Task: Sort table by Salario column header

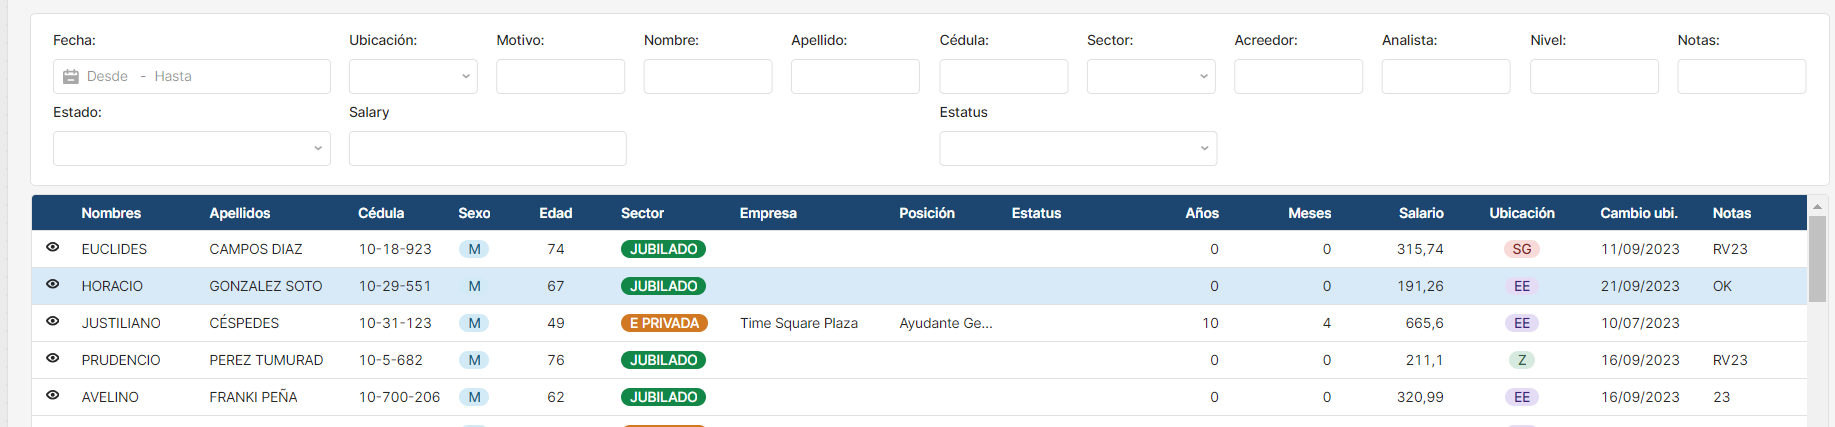Action: [x=1420, y=213]
